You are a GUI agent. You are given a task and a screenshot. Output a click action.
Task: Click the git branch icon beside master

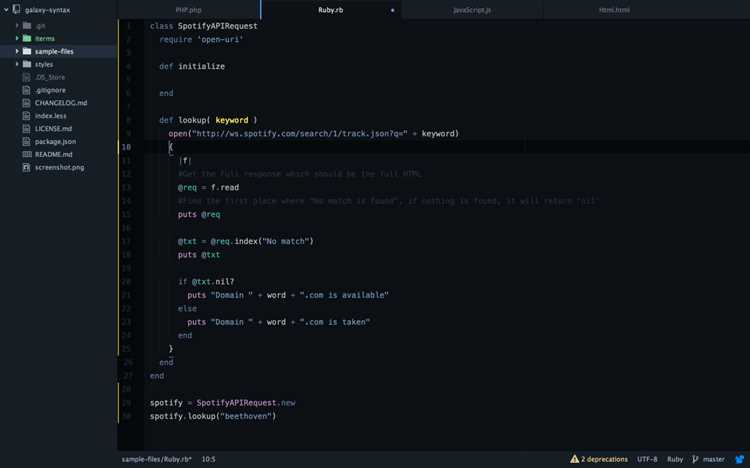click(x=695, y=459)
